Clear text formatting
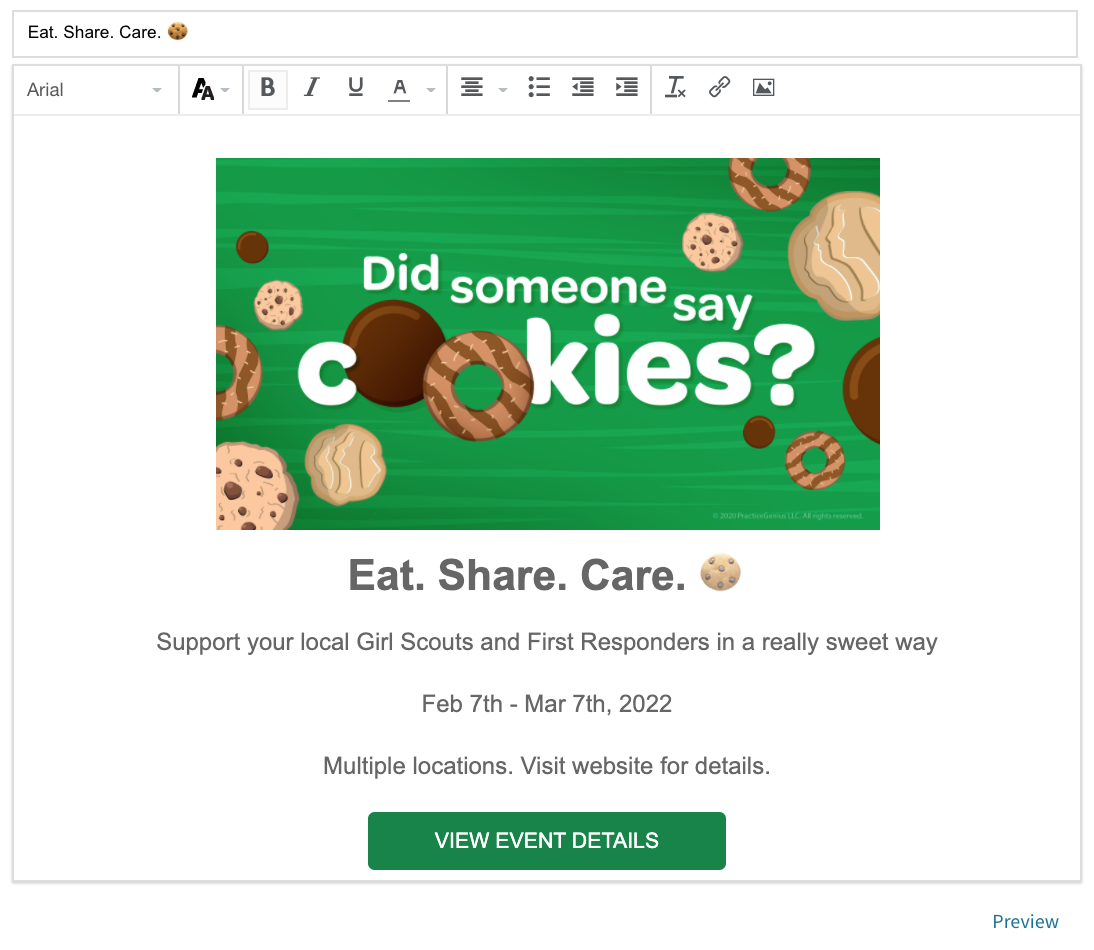This screenshot has width=1094, height=950. (x=676, y=88)
